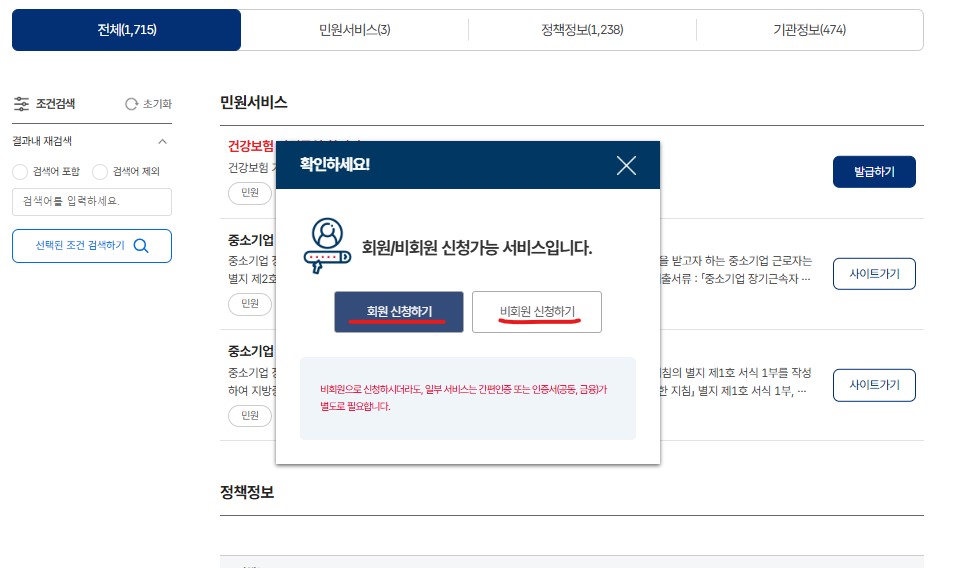Click the 비회원 신청하기 button
The height and width of the screenshot is (568, 963).
point(537,312)
